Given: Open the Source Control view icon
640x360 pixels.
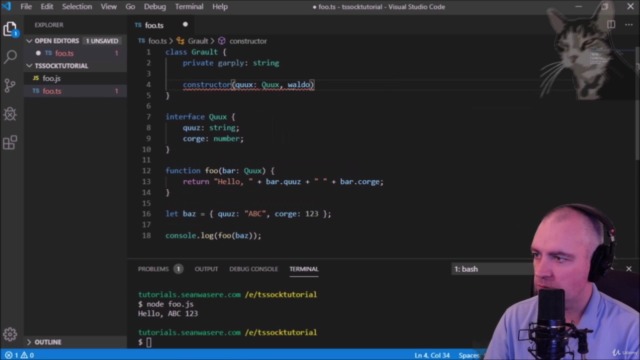Looking at the screenshot, I should [10, 85].
